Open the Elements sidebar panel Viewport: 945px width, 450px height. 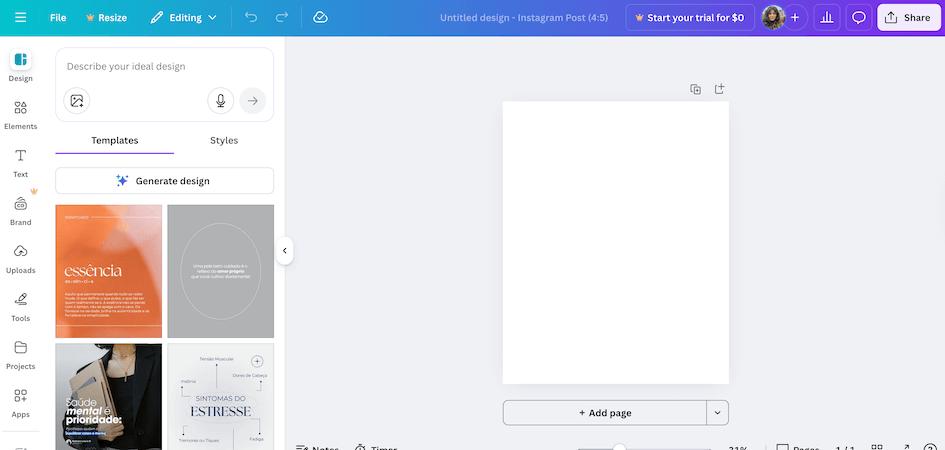click(20, 115)
